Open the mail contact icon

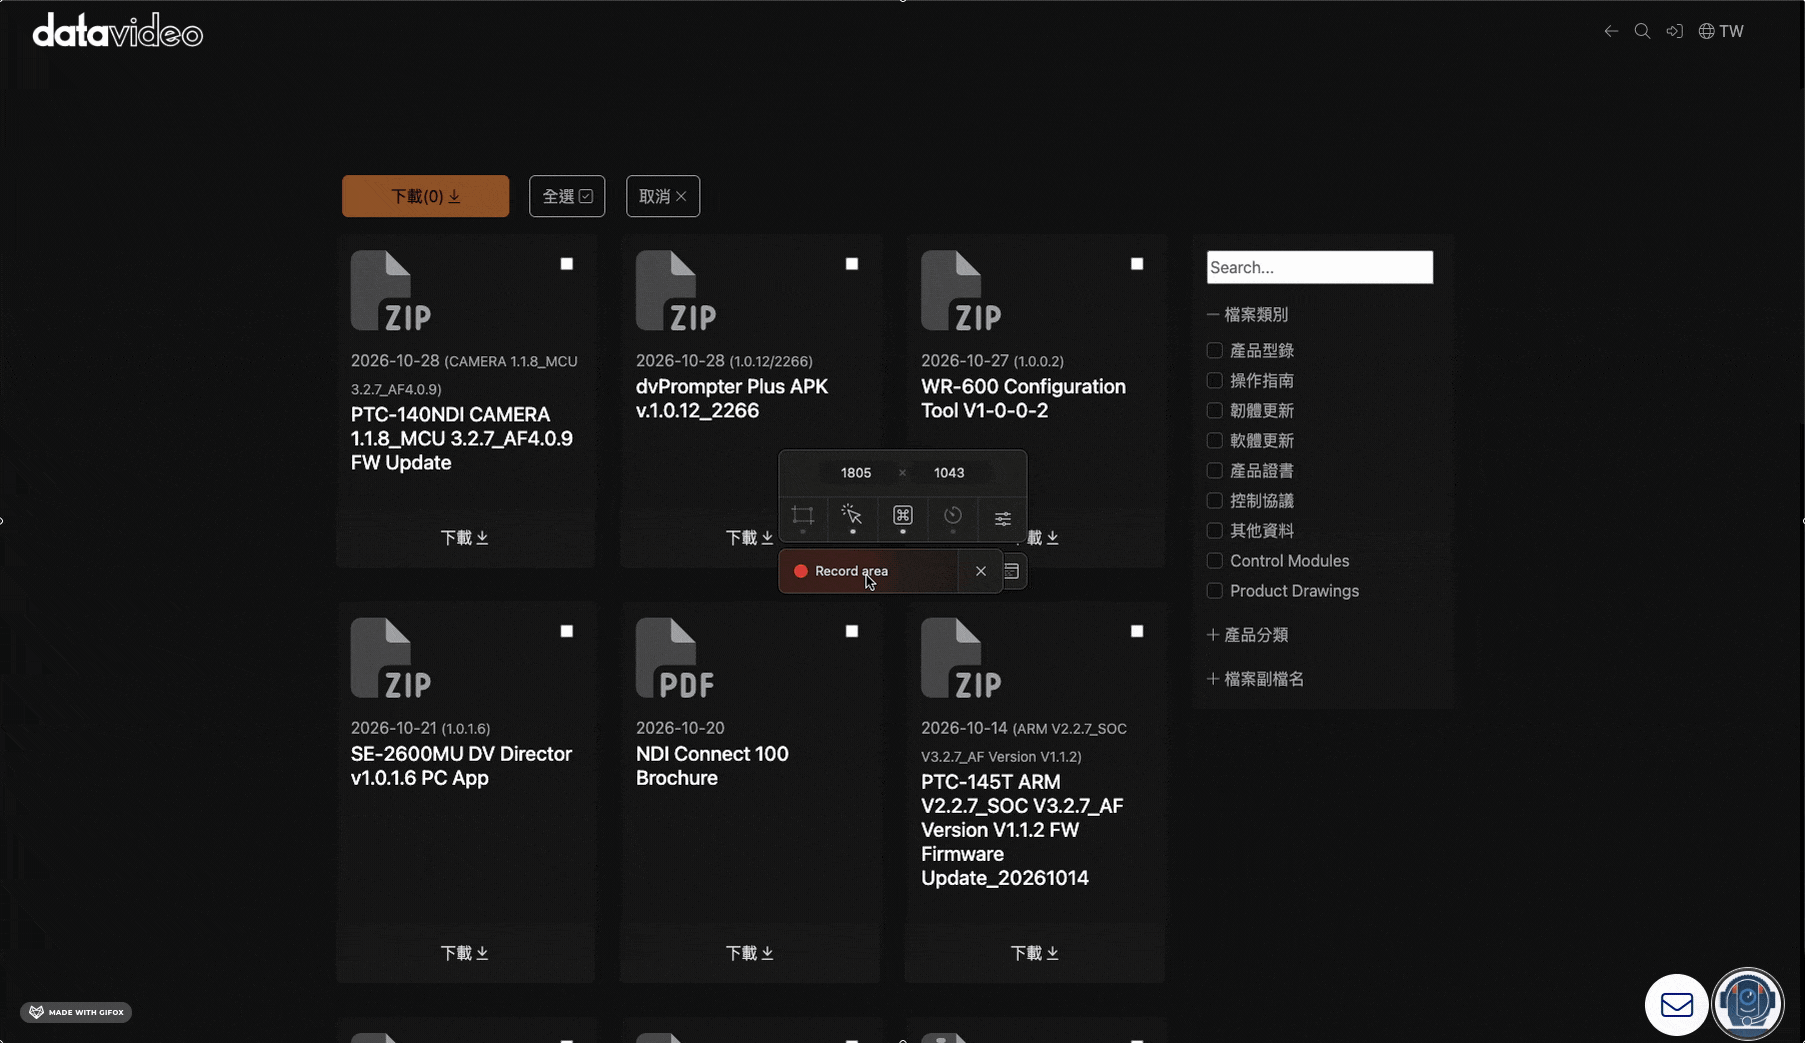click(x=1677, y=1004)
